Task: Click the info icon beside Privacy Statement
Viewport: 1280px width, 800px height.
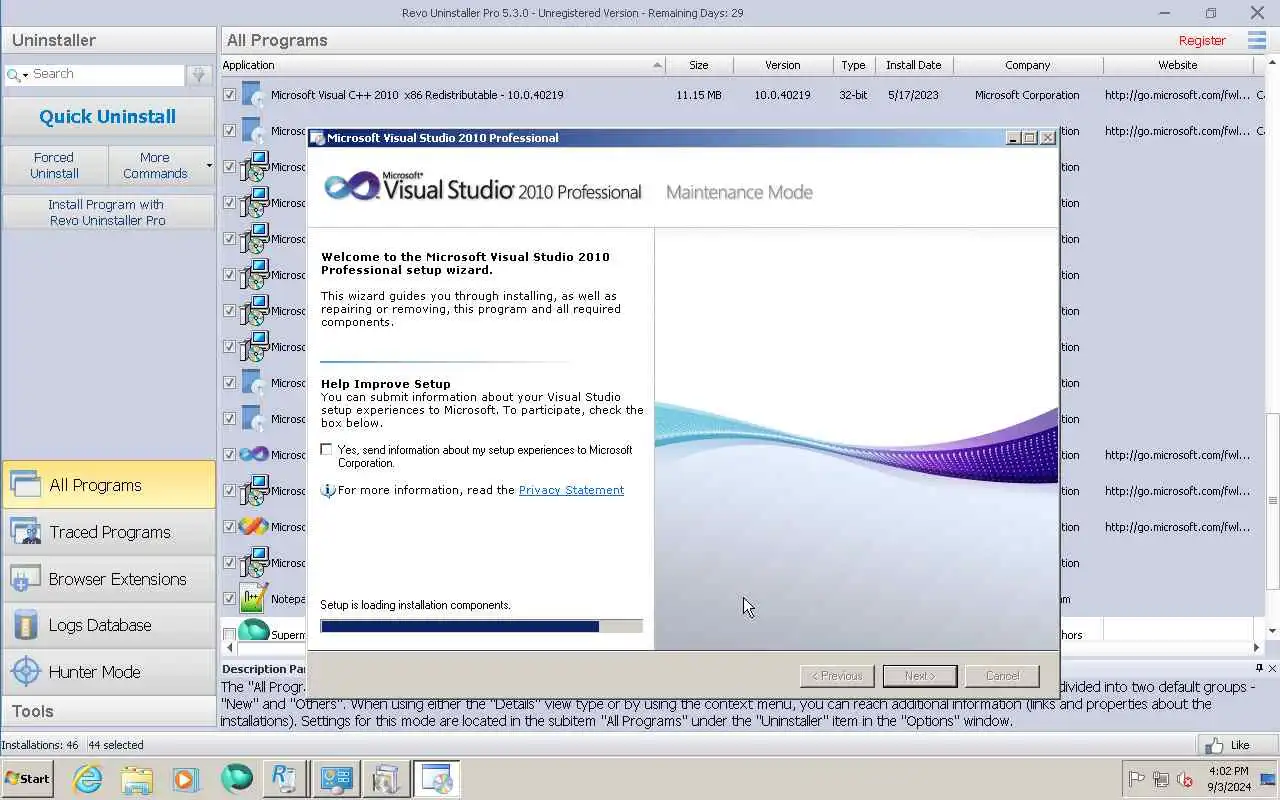Action: (328, 490)
